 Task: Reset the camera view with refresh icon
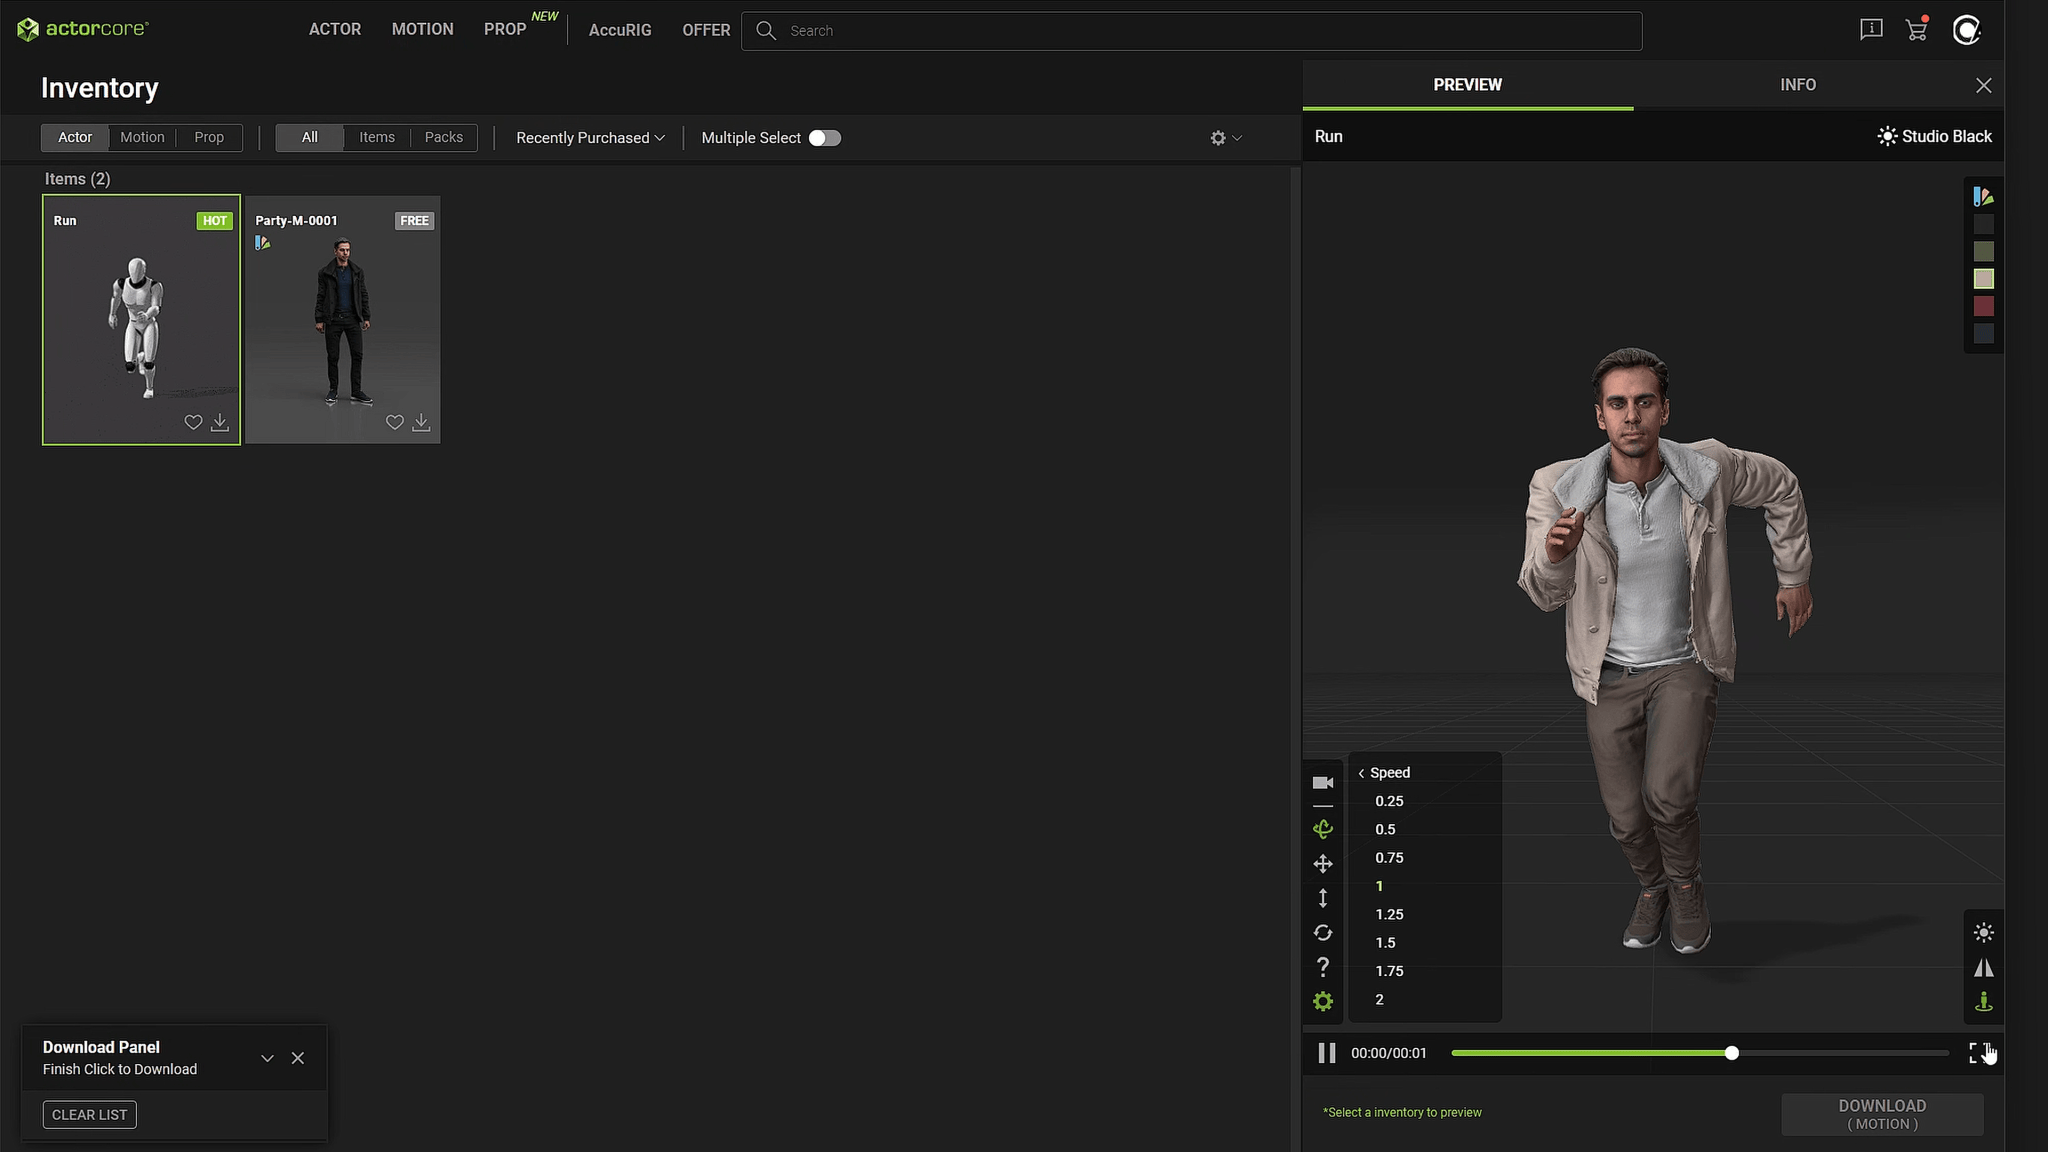[x=1323, y=932]
